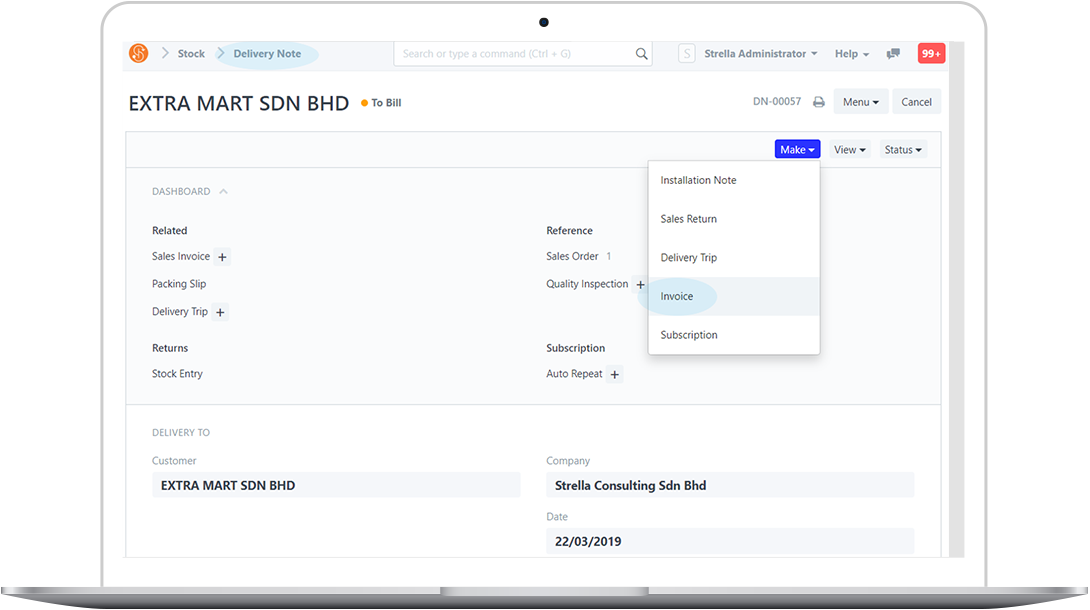This screenshot has width=1090, height=610.
Task: Go to Stock breadcrumb link
Action: 191,54
